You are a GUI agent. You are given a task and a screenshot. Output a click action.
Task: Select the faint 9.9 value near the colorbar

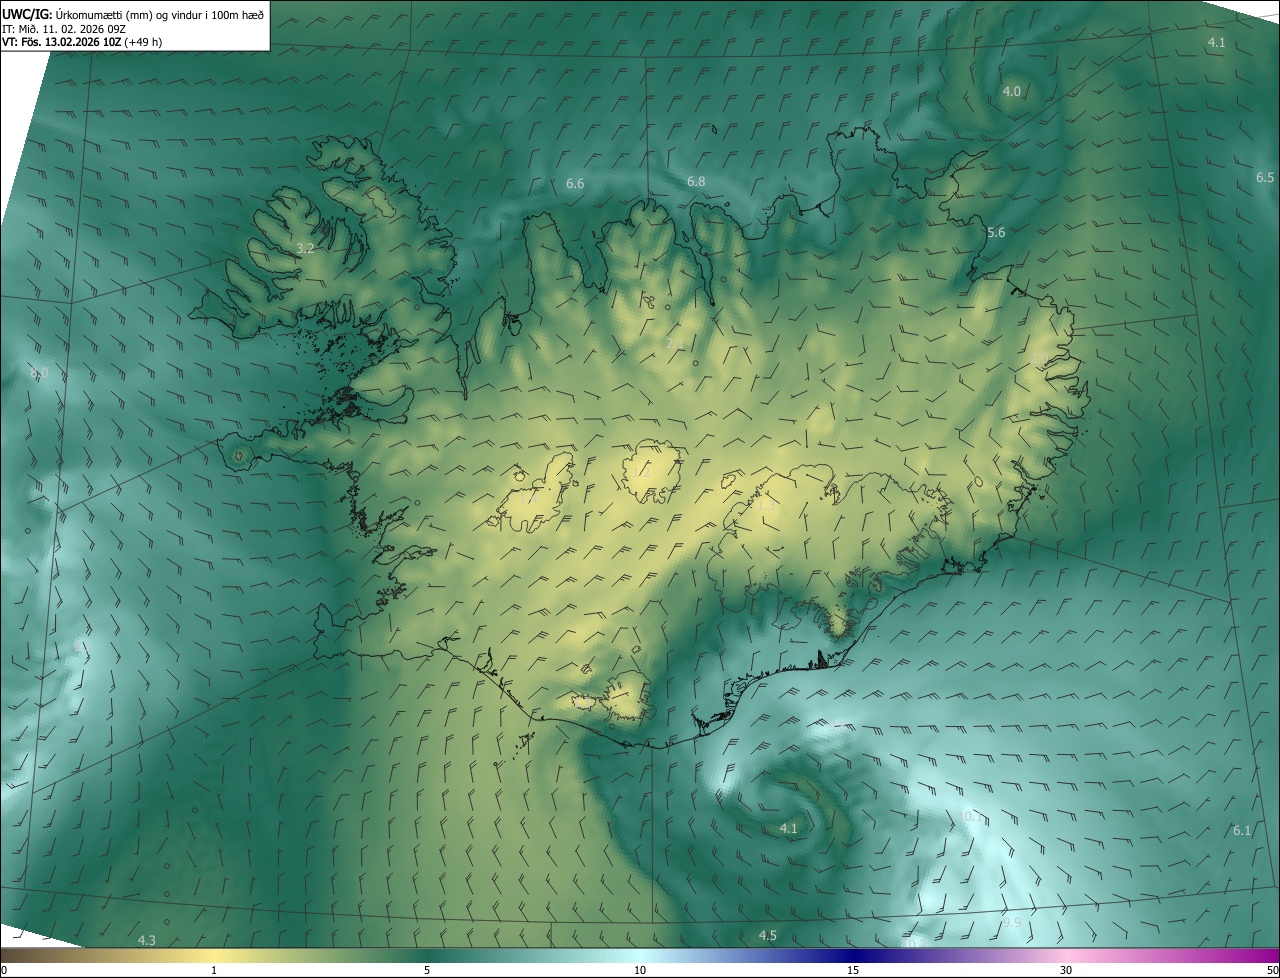click(x=1012, y=922)
